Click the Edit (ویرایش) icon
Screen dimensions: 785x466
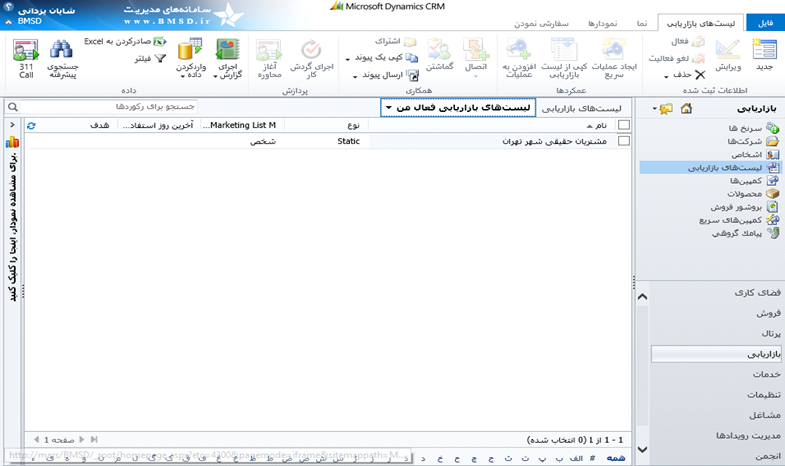[727, 50]
